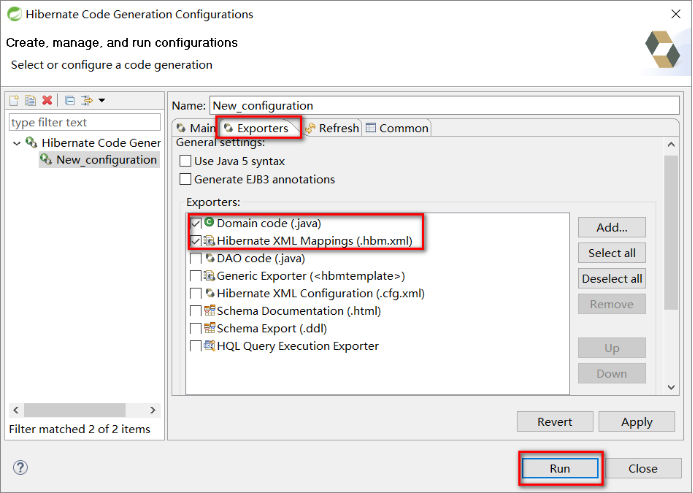Enable Generate EJB3 annotations checkbox
The image size is (693, 493).
[185, 179]
